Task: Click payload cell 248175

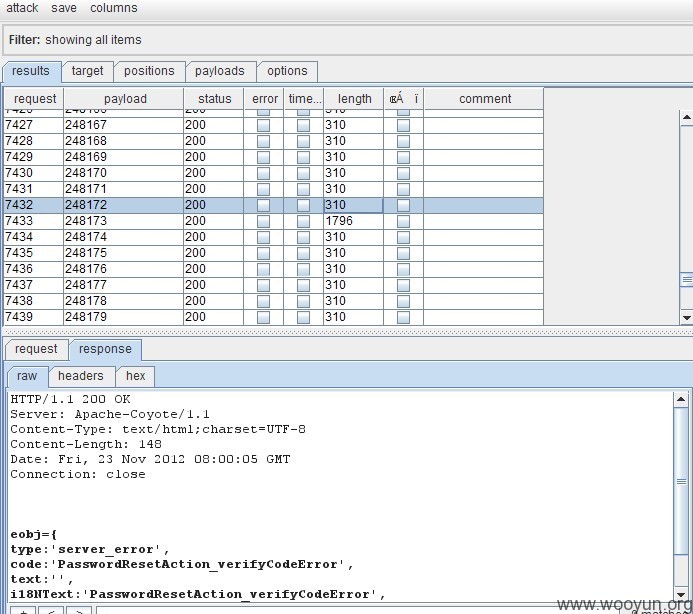Action: coord(124,253)
